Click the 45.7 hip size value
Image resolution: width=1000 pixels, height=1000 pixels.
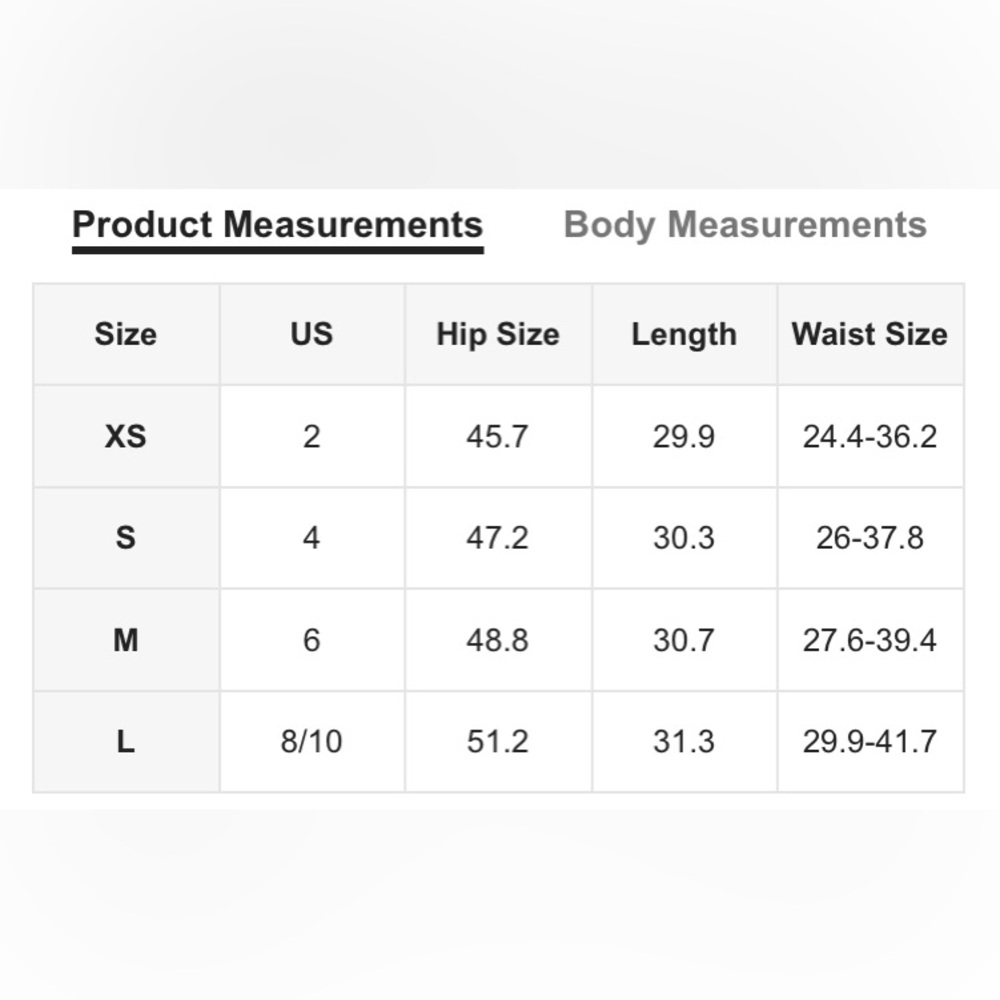pyautogui.click(x=498, y=436)
